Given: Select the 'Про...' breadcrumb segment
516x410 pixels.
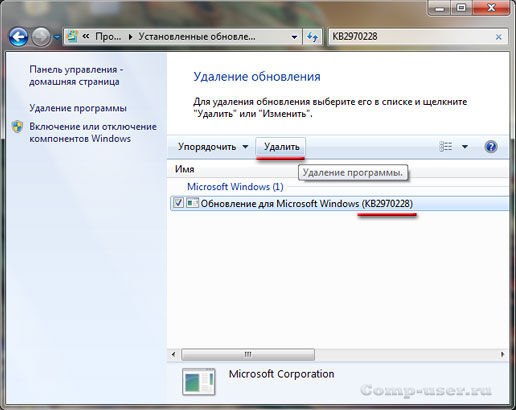Looking at the screenshot, I should click(x=108, y=36).
